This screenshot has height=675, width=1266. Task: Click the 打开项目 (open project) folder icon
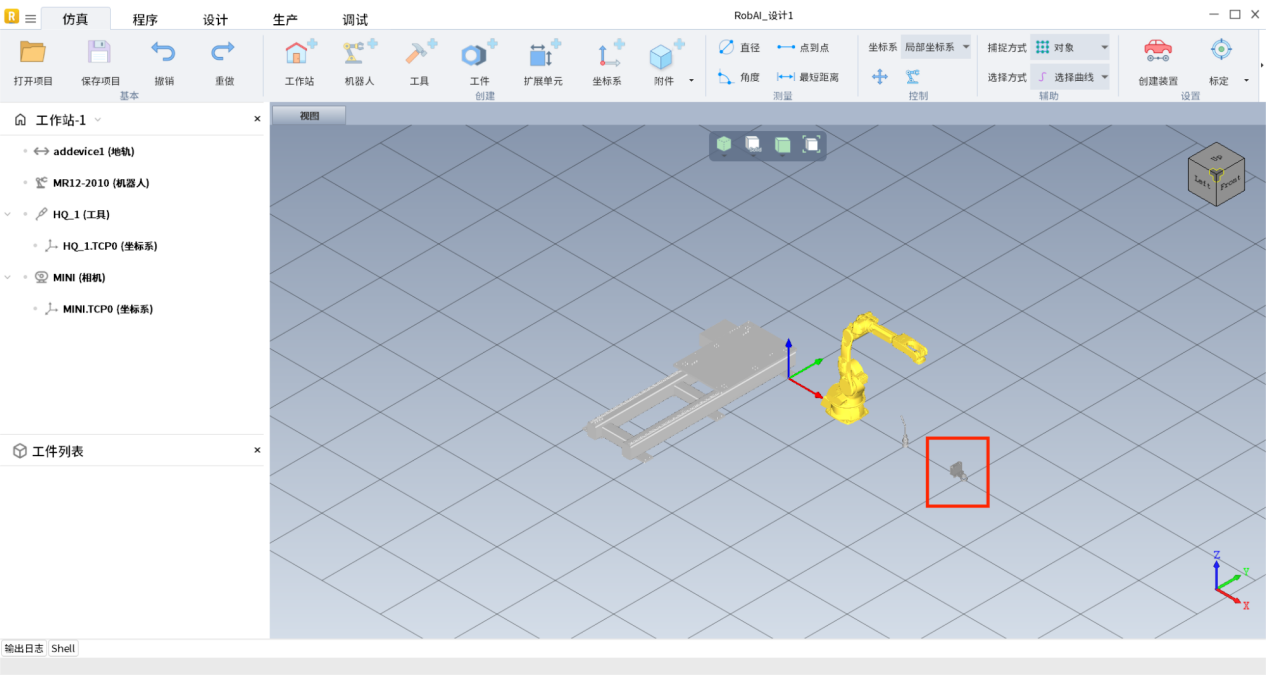33,53
